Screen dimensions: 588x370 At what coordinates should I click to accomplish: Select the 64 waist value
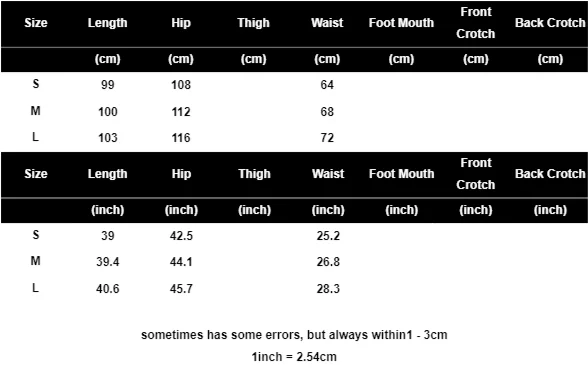tap(327, 85)
